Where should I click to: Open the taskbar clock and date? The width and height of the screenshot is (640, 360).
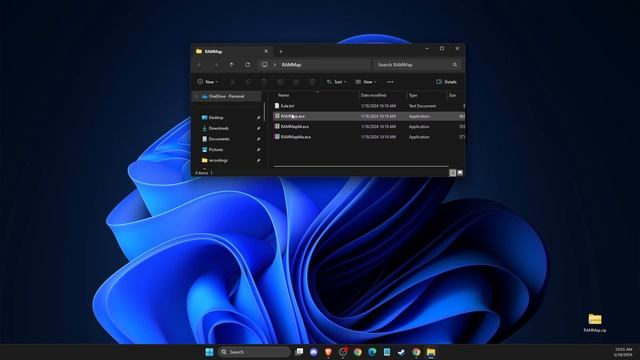pos(623,352)
